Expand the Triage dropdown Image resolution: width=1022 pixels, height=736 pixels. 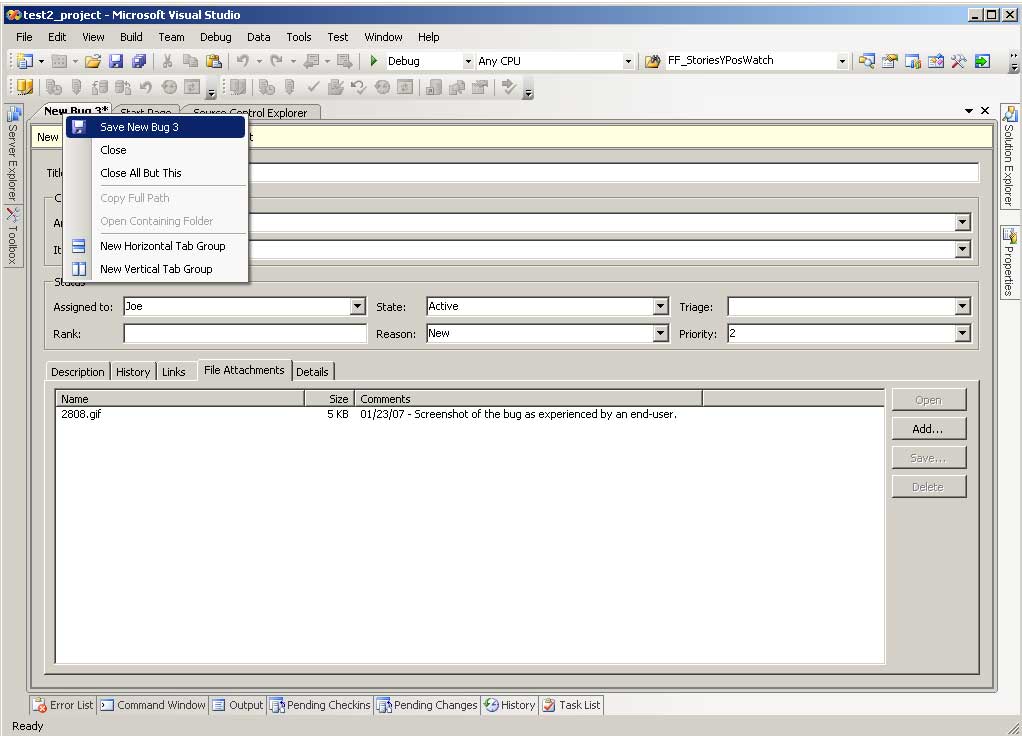coord(963,306)
